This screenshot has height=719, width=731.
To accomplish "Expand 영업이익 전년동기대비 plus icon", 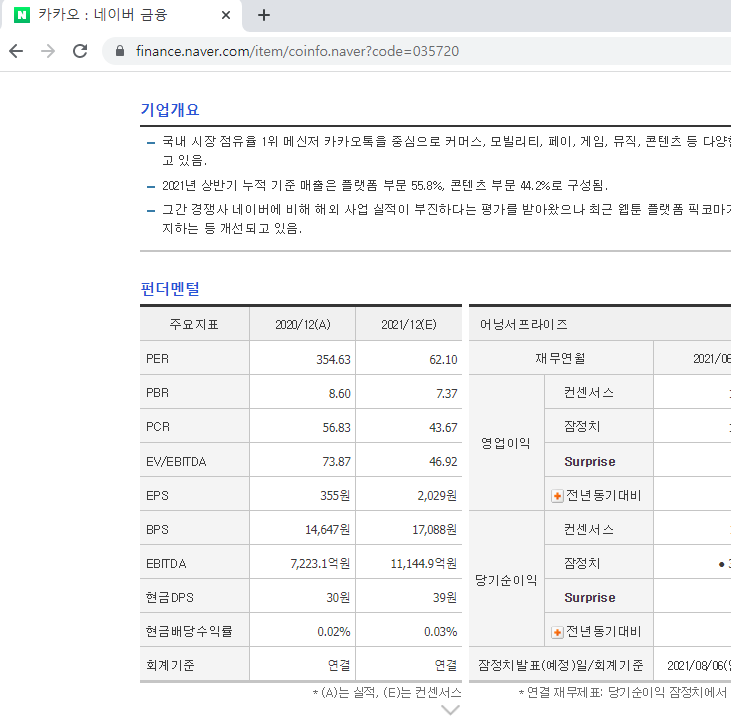I will point(557,496).
